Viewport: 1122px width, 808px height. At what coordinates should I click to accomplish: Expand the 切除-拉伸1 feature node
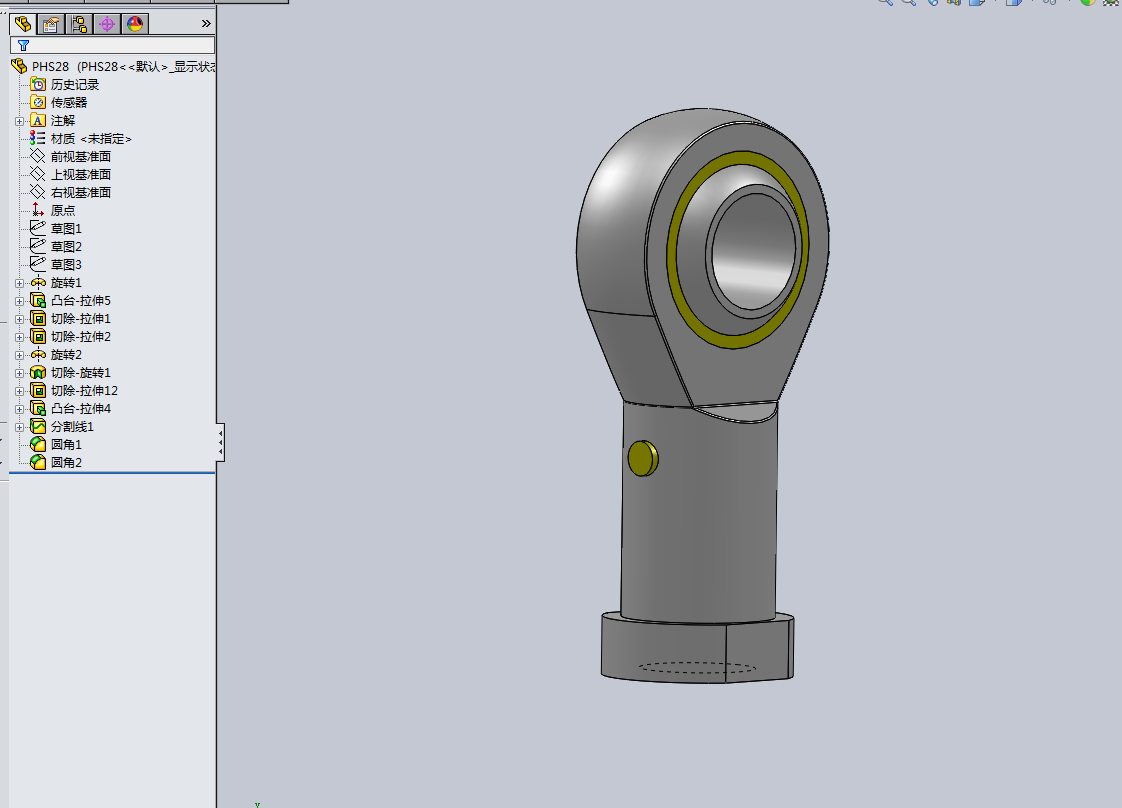[x=19, y=319]
